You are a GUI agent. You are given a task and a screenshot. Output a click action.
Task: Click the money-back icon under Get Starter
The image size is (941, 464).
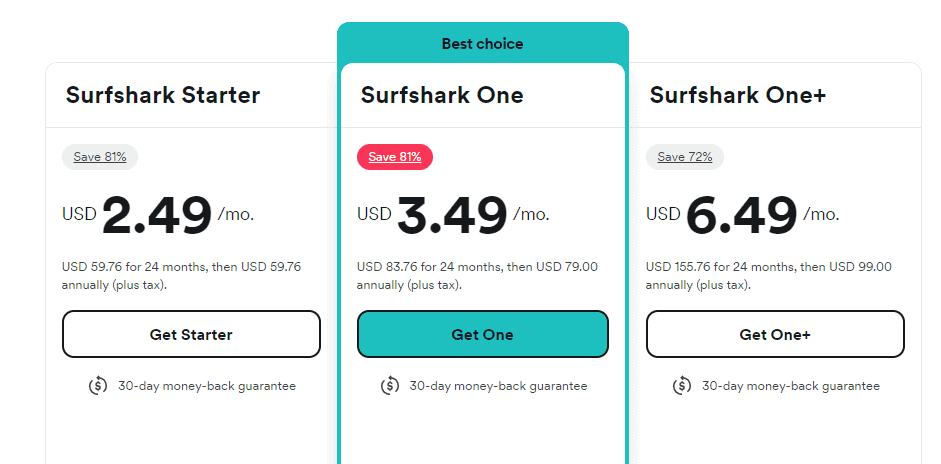(x=98, y=386)
